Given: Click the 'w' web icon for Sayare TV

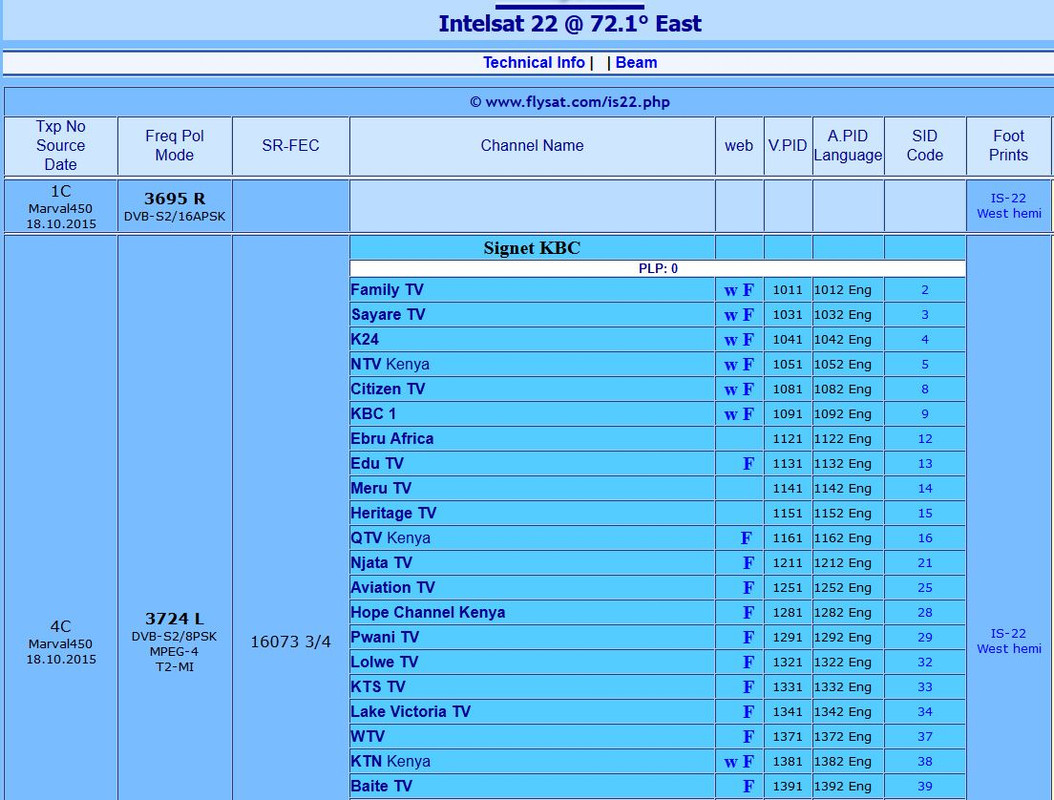Looking at the screenshot, I should (731, 317).
